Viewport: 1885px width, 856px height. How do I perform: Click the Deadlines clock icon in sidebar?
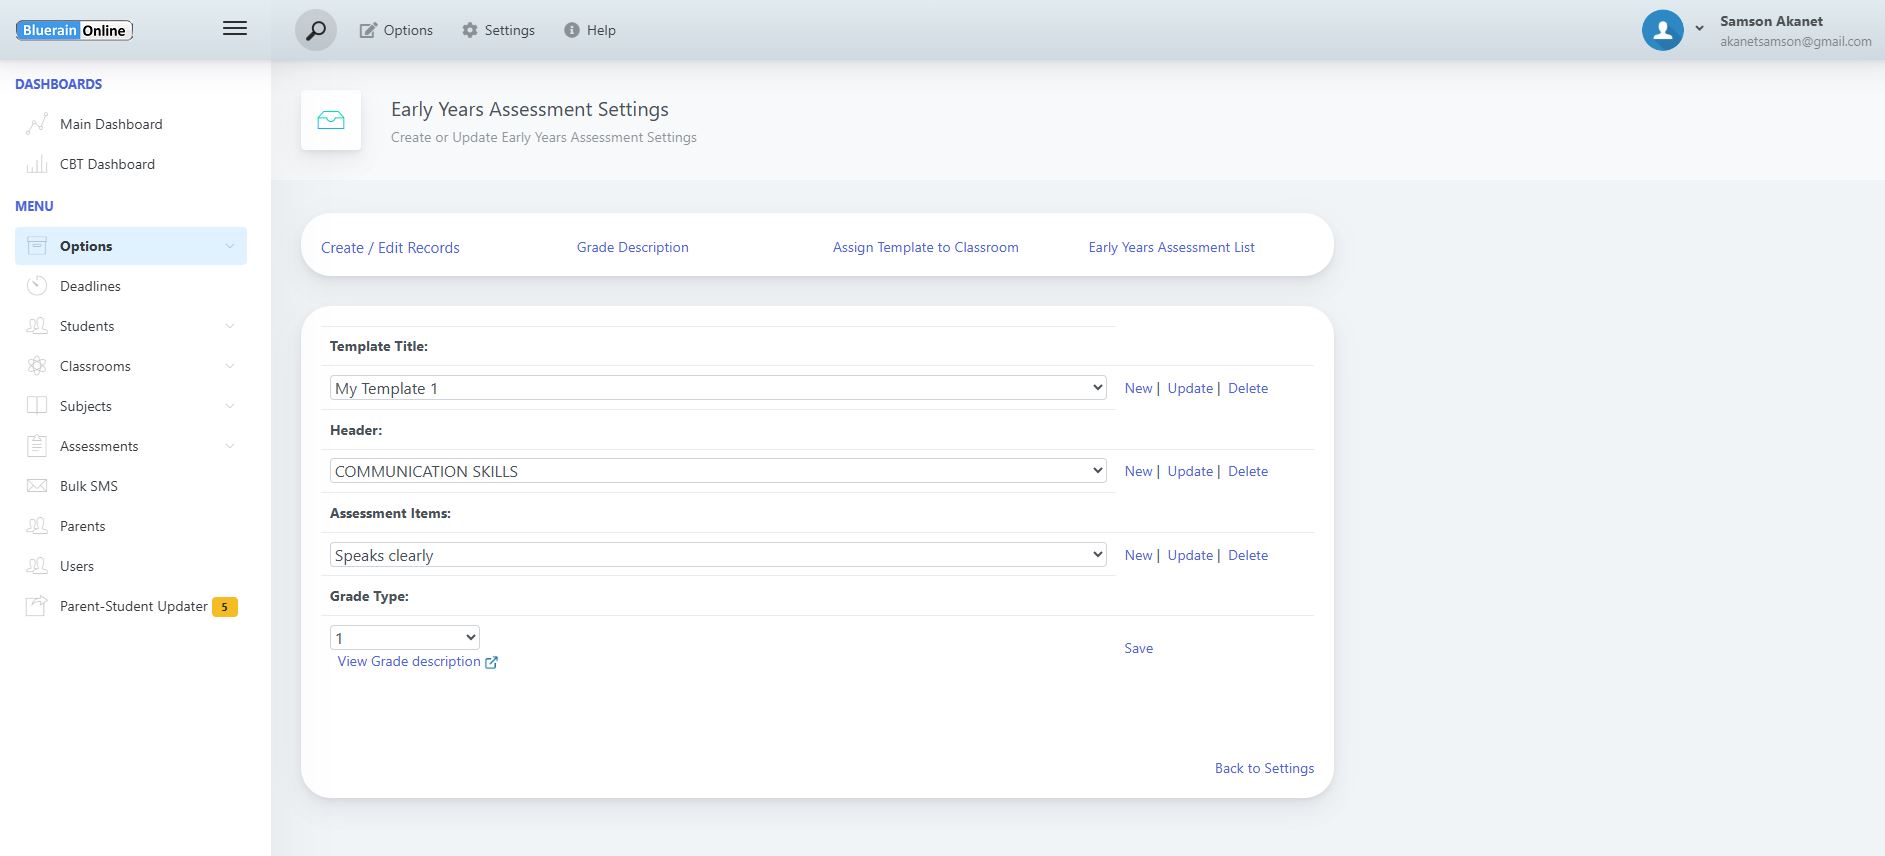tap(37, 286)
